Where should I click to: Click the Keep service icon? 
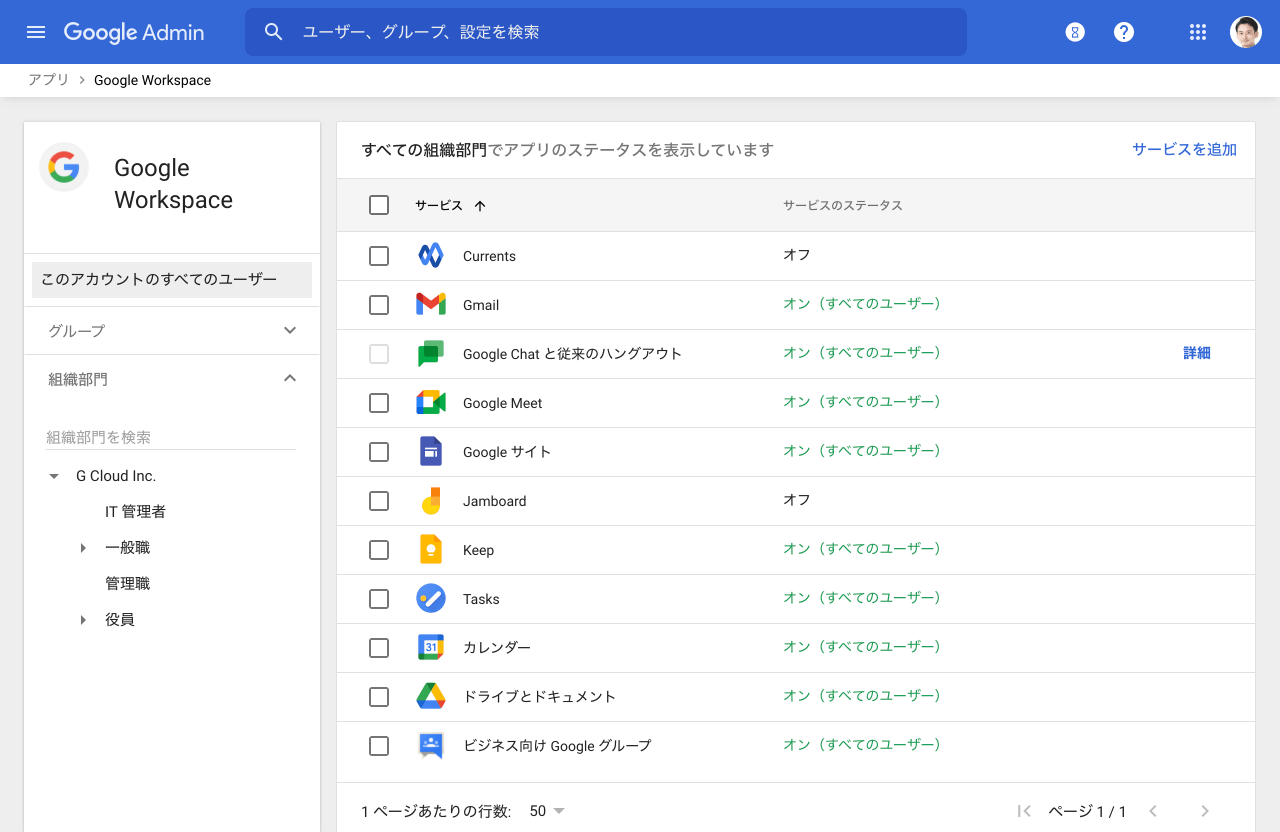click(x=431, y=550)
